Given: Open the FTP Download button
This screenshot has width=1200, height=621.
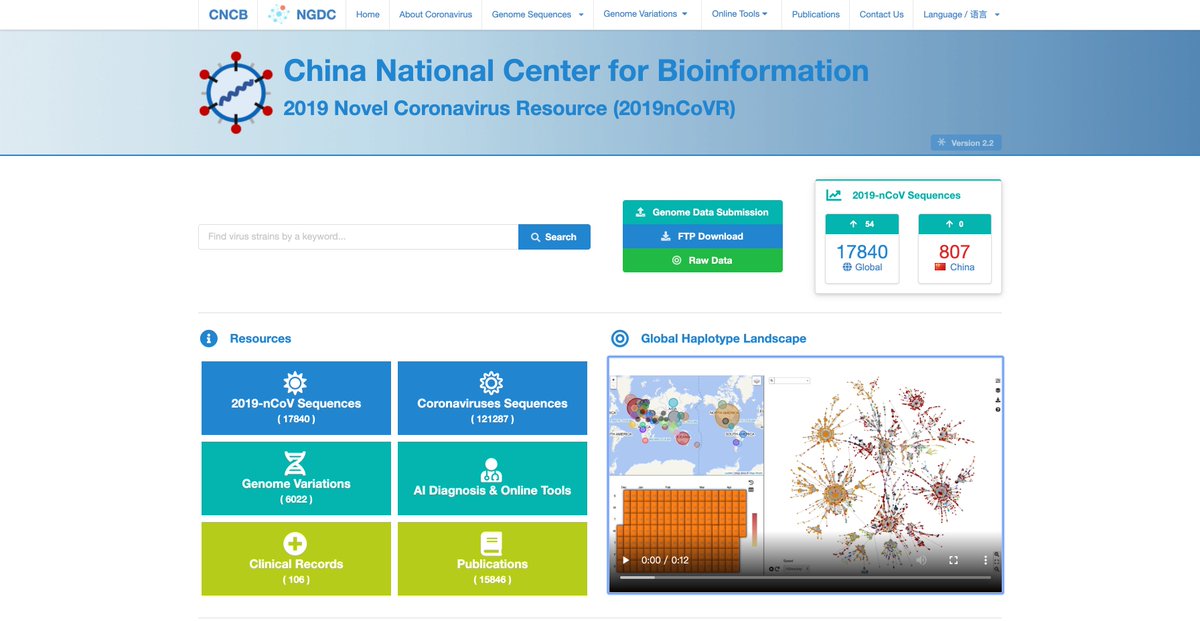Looking at the screenshot, I should click(702, 236).
